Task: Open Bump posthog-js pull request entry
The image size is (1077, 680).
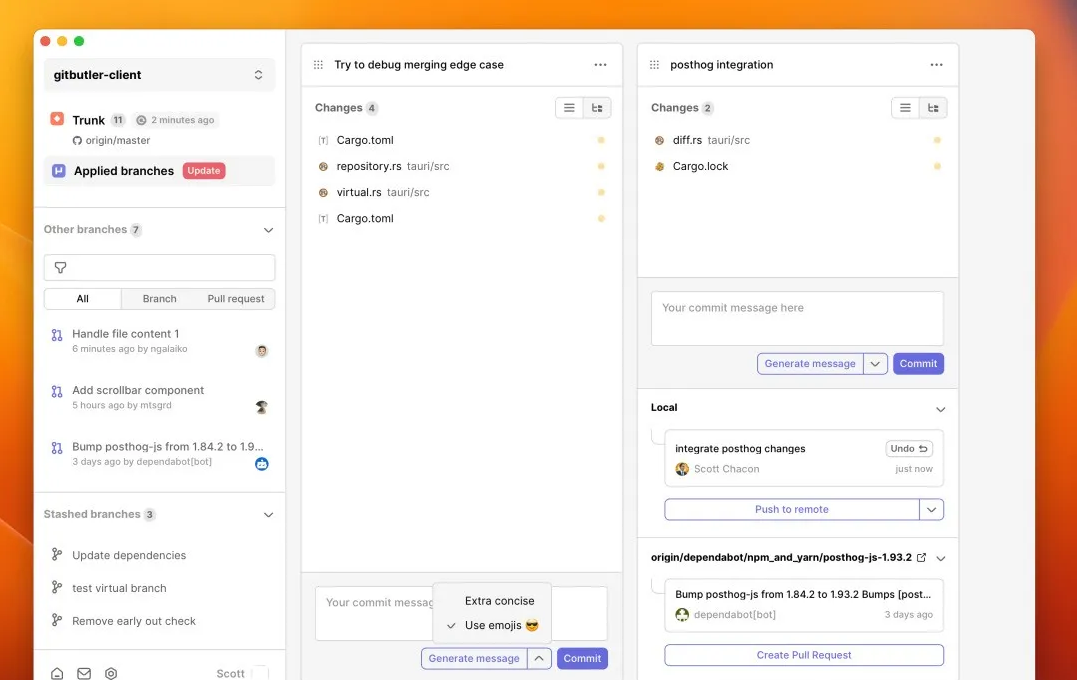Action: pyautogui.click(x=159, y=453)
